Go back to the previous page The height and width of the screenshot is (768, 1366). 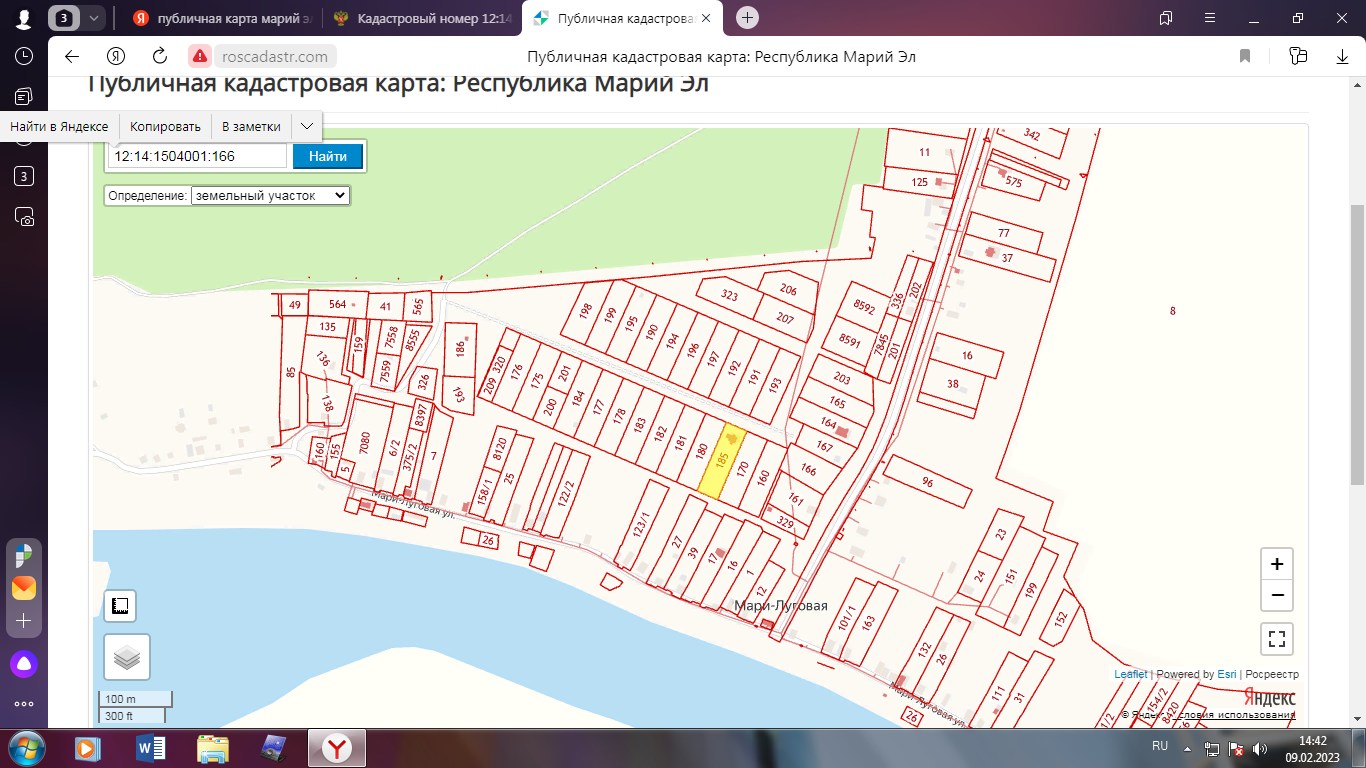pos(71,57)
